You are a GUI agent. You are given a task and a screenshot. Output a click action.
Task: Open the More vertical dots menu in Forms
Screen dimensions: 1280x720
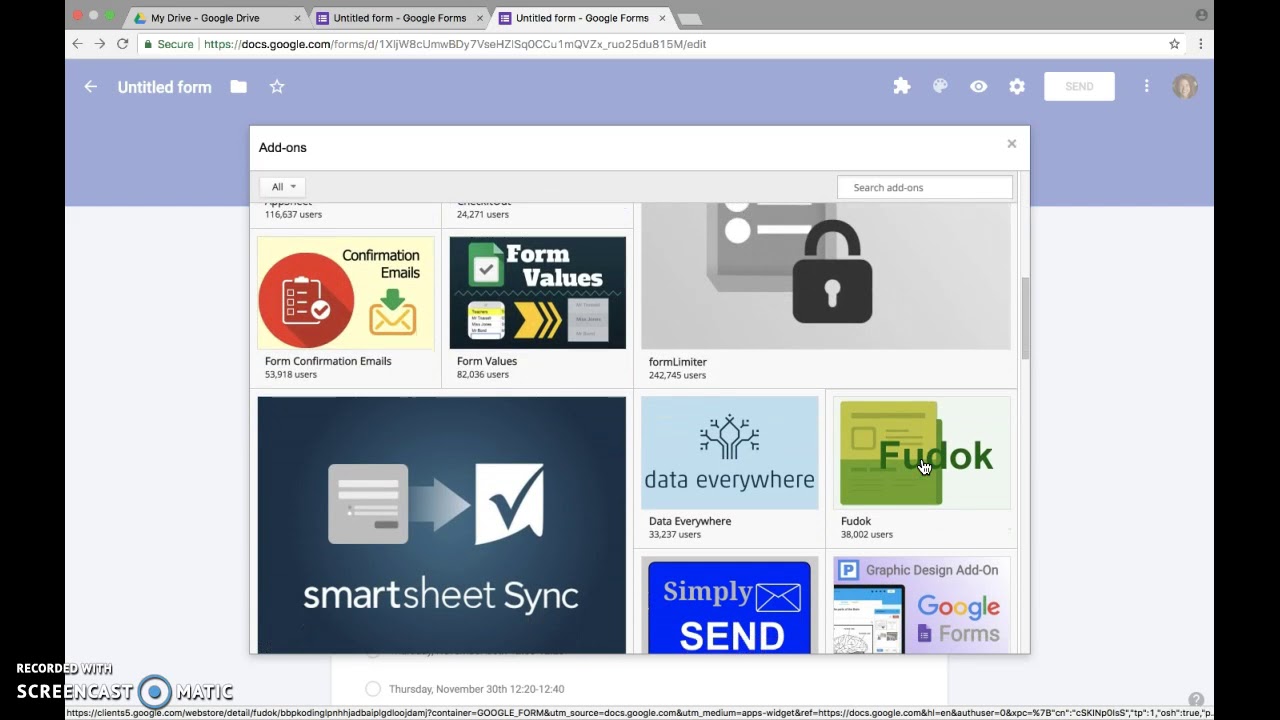pos(1147,87)
